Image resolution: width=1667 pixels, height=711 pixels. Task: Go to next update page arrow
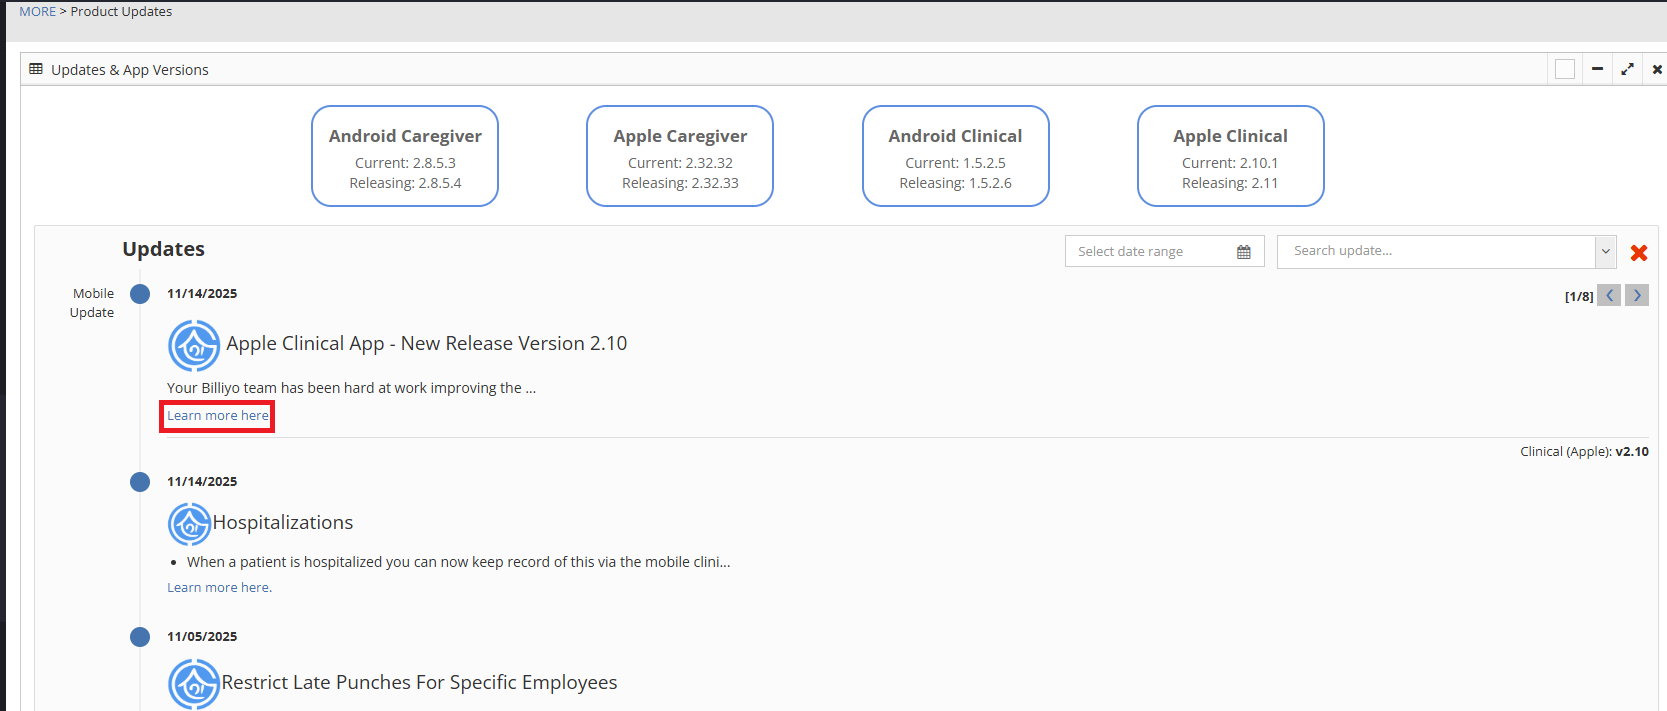(1637, 295)
